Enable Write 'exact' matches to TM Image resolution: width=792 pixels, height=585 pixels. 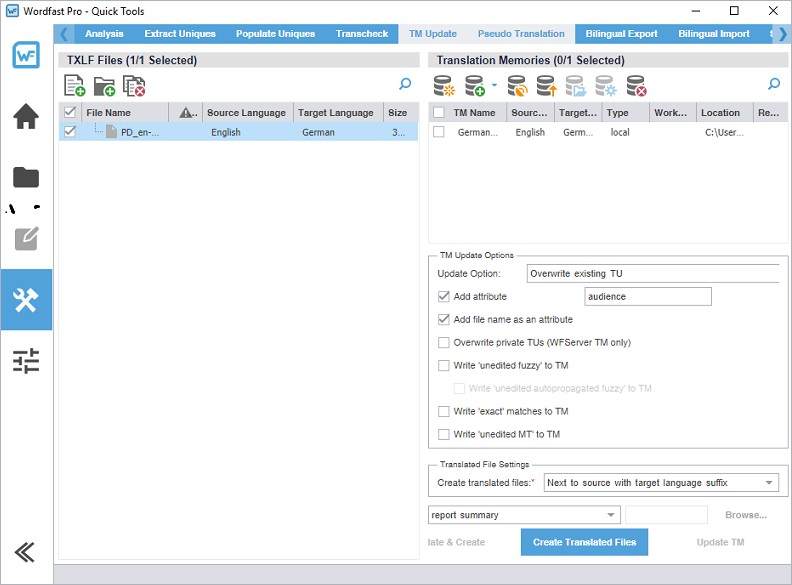(x=444, y=411)
